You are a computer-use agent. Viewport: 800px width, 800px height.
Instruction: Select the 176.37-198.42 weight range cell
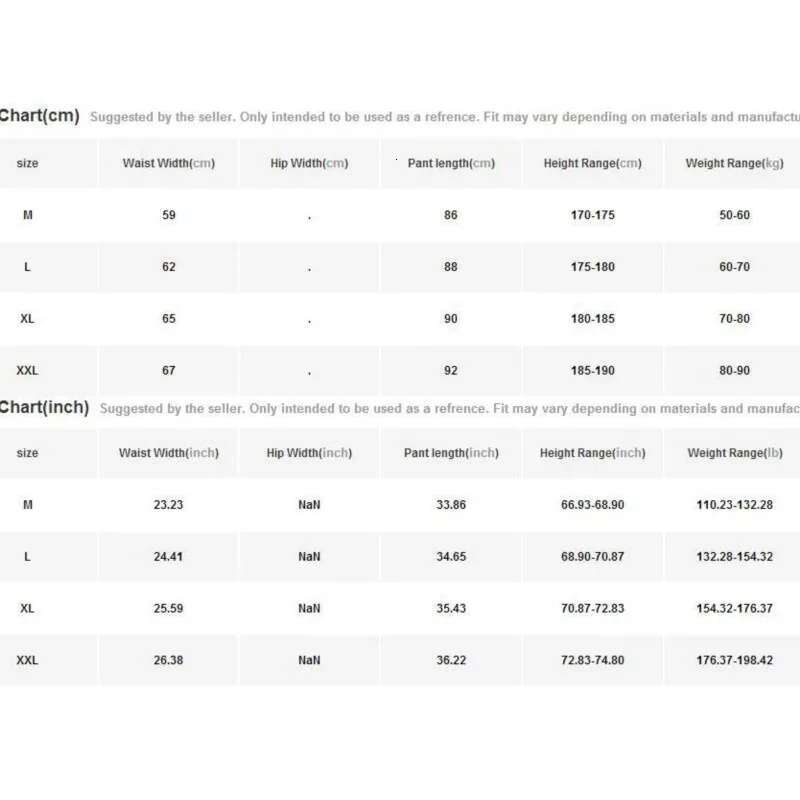coord(734,661)
